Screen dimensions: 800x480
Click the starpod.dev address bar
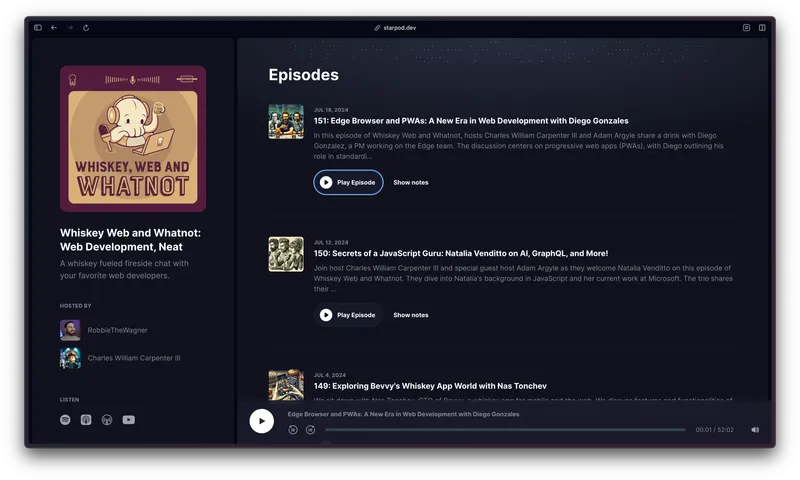[399, 28]
